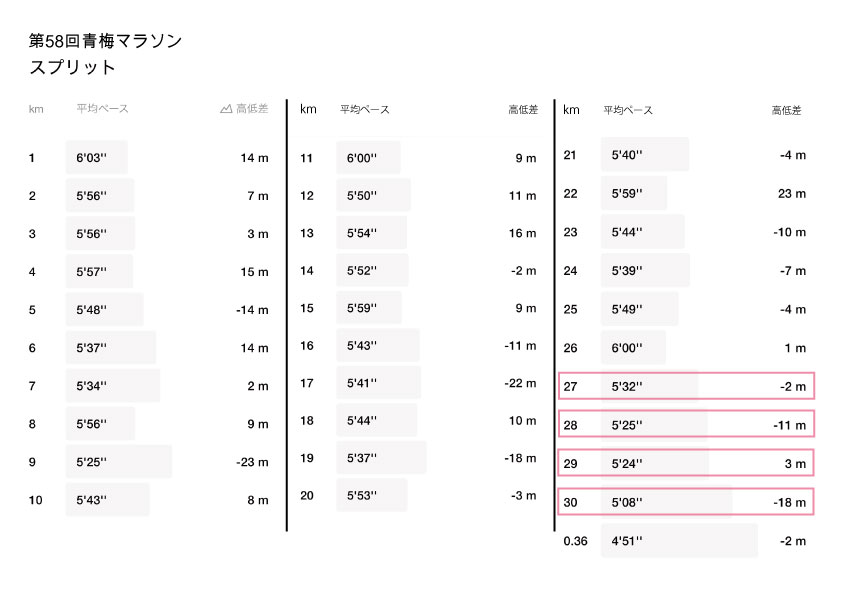The width and height of the screenshot is (842, 595).
Task: Click the -22 m elevation value for km 17
Action: 520,383
